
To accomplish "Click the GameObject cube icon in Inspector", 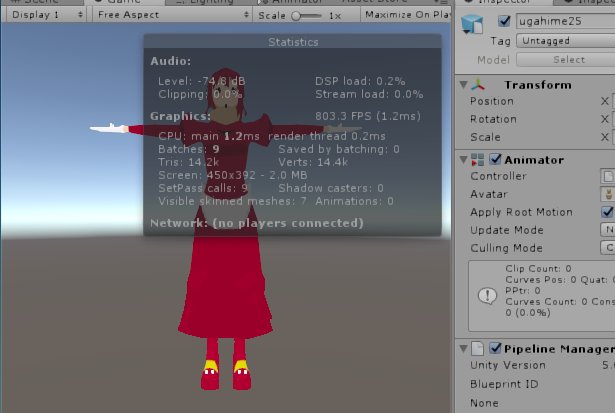I will click(472, 24).
